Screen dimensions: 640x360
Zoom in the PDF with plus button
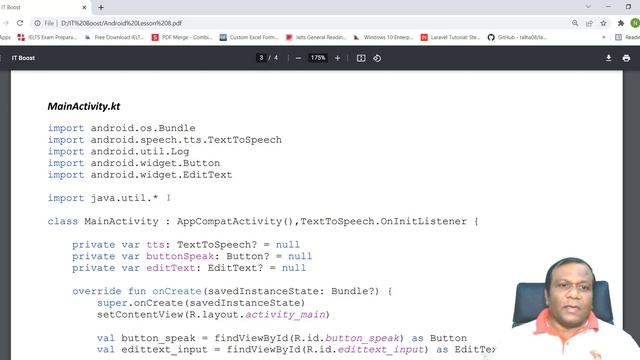[x=338, y=58]
